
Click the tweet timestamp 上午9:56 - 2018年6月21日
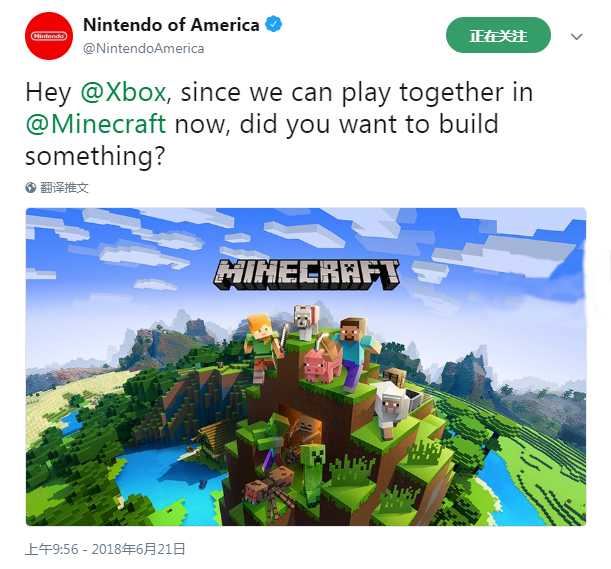coord(105,549)
